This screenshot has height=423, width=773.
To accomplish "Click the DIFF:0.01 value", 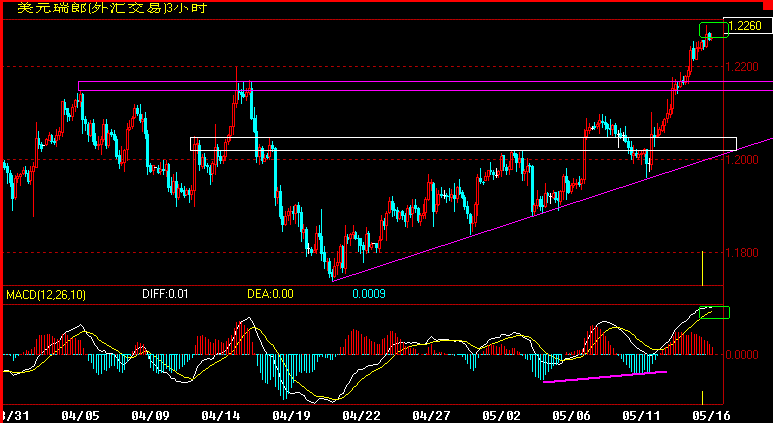I will (x=165, y=294).
